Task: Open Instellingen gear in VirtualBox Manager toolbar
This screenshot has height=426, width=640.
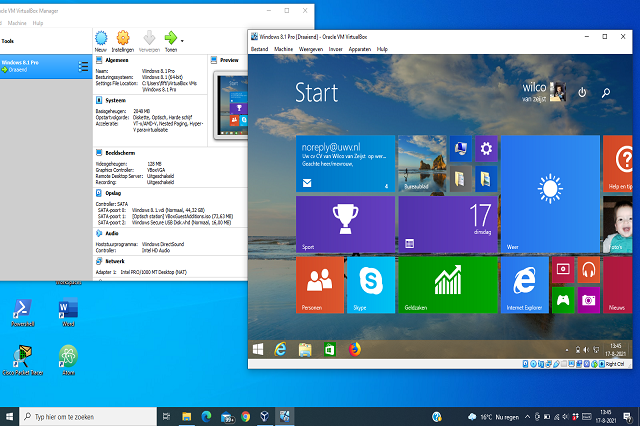Action: click(123, 41)
